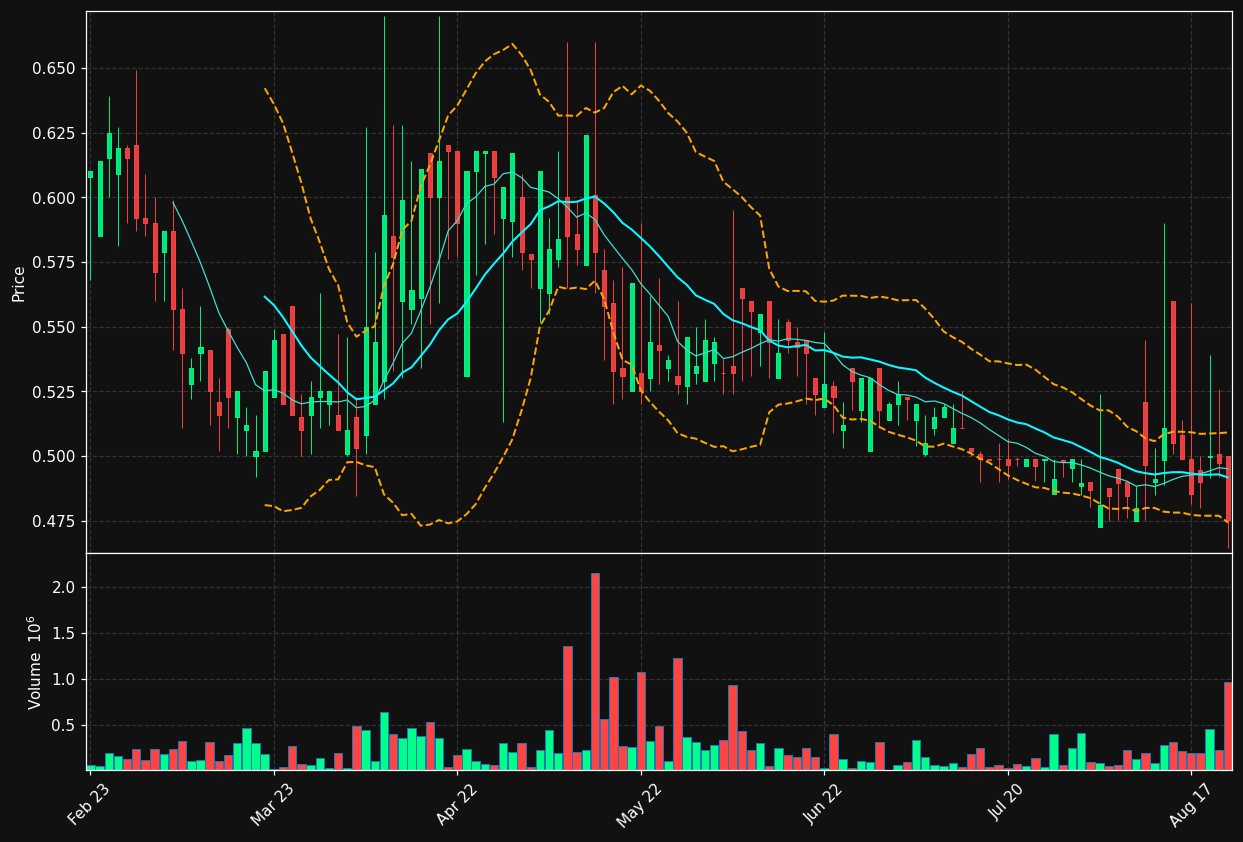Screen dimensions: 1243x842
Task: Click the 0.5 volume tick label
Action: coord(64,726)
